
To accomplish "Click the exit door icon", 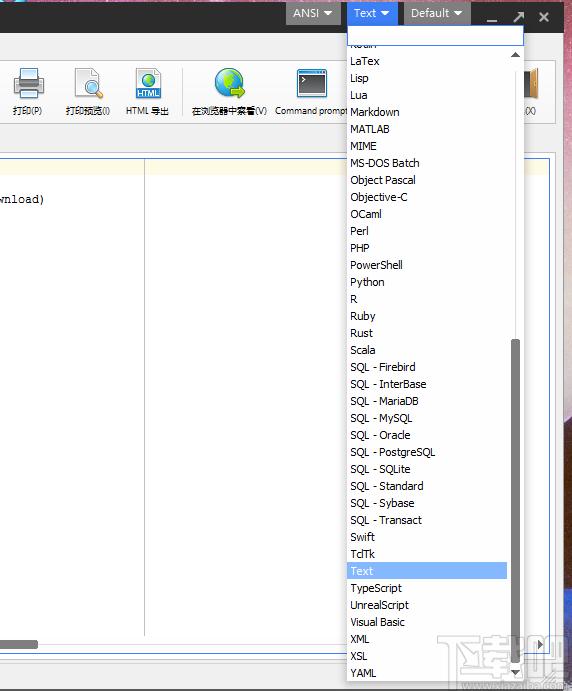I will [x=531, y=83].
